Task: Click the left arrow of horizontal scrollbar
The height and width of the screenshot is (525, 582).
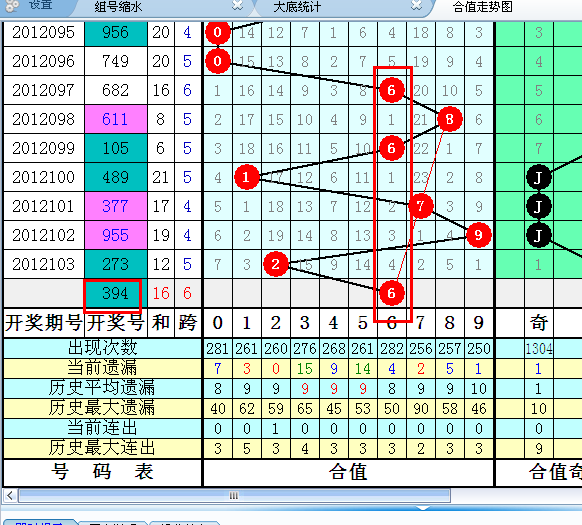Action: pos(10,496)
